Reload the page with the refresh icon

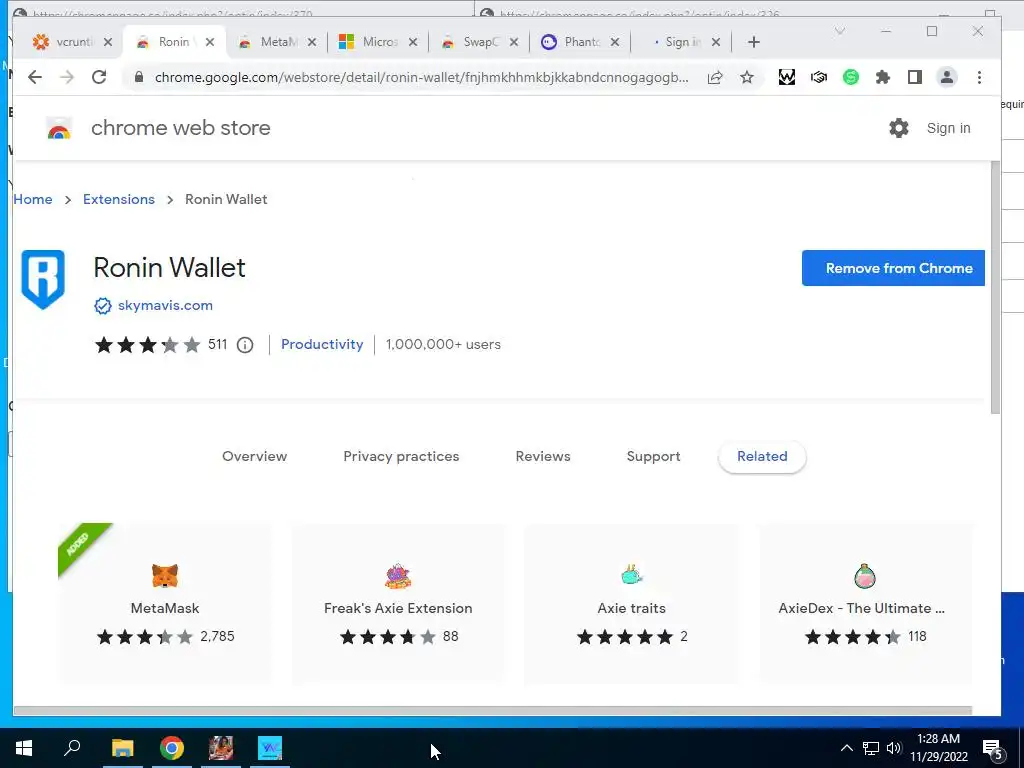(99, 77)
